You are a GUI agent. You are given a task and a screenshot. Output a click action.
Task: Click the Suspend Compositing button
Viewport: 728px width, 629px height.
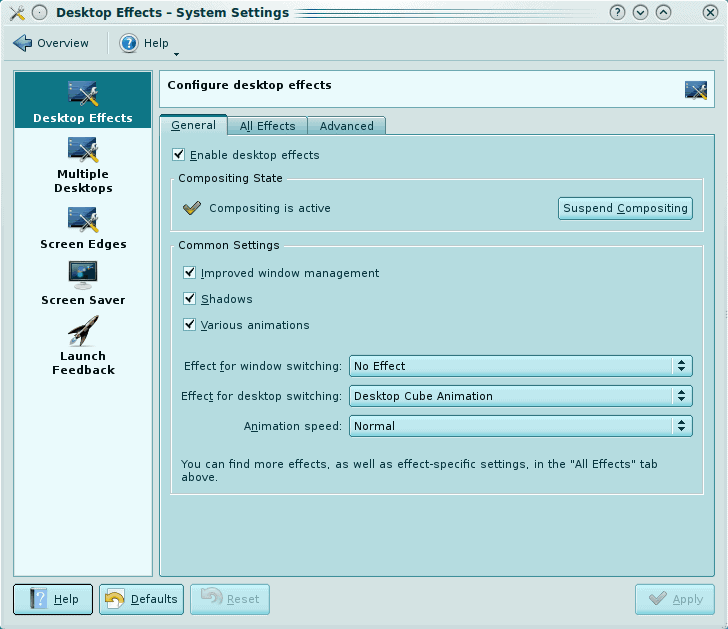click(x=625, y=208)
